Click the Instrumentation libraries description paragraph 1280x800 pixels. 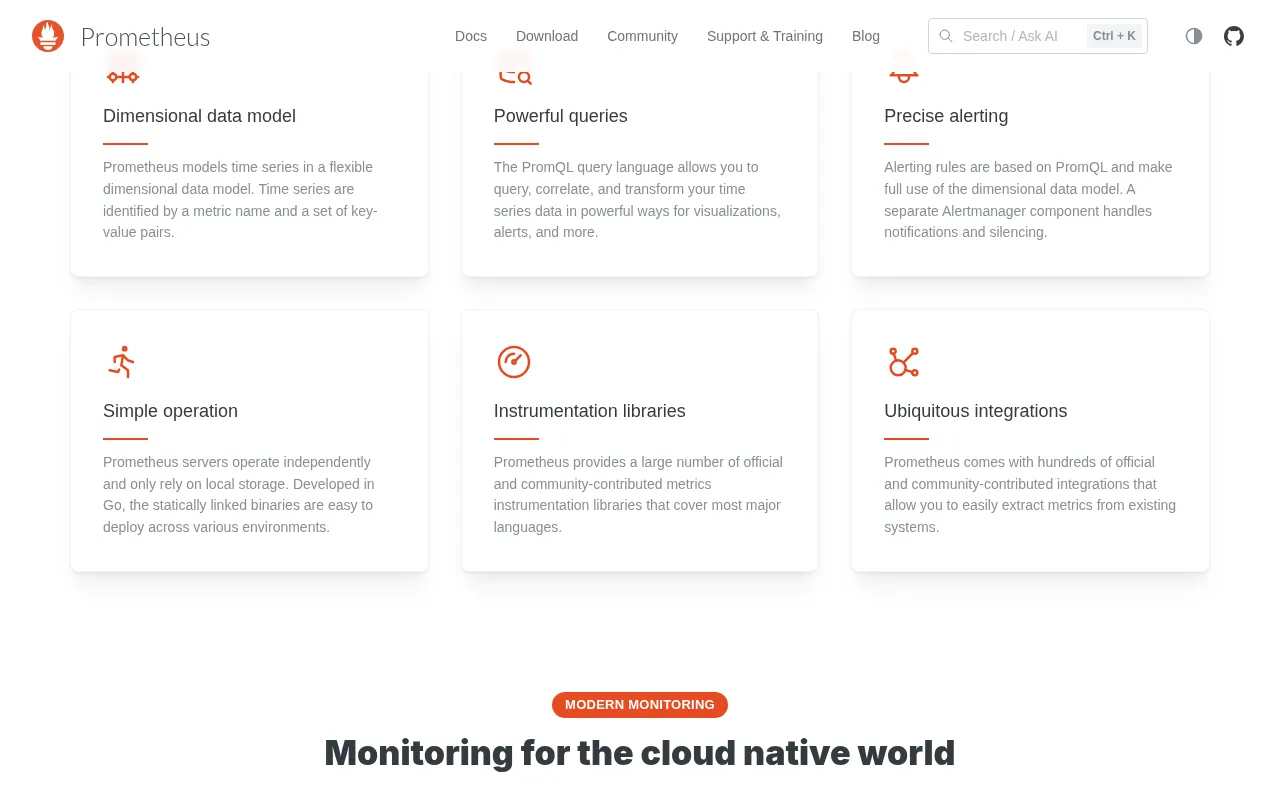(x=639, y=495)
